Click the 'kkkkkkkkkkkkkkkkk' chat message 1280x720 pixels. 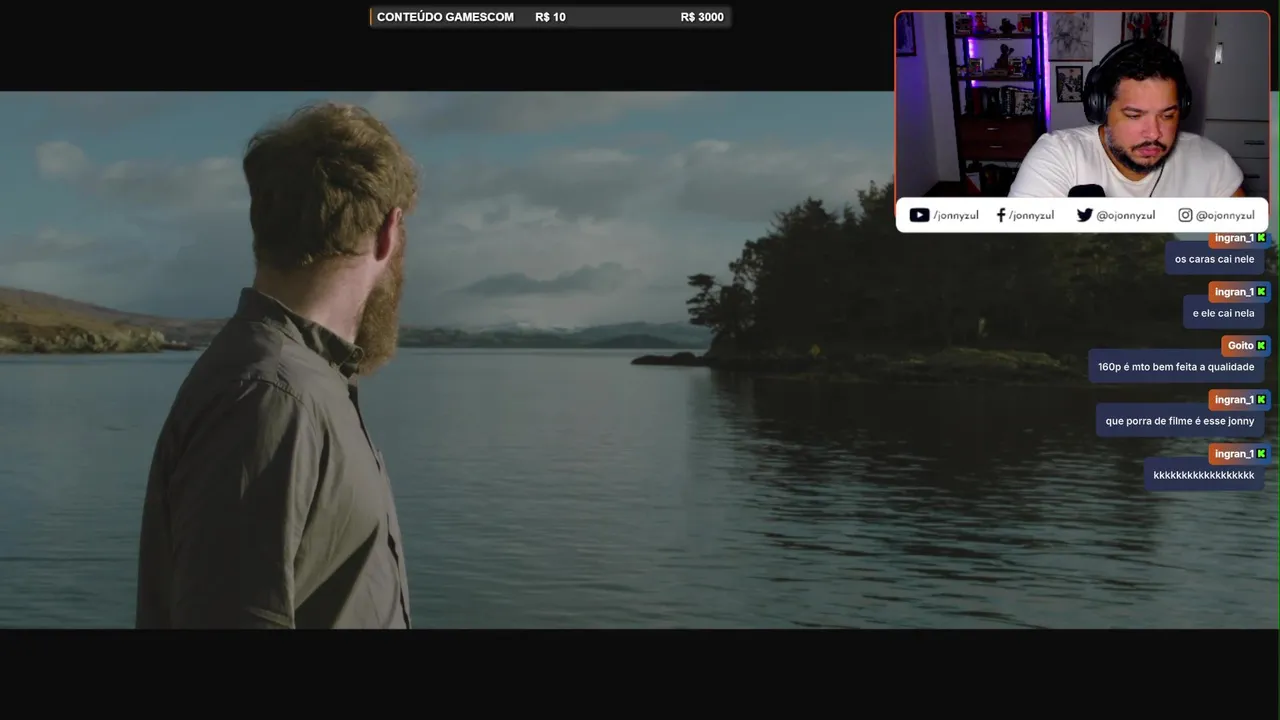point(1204,475)
